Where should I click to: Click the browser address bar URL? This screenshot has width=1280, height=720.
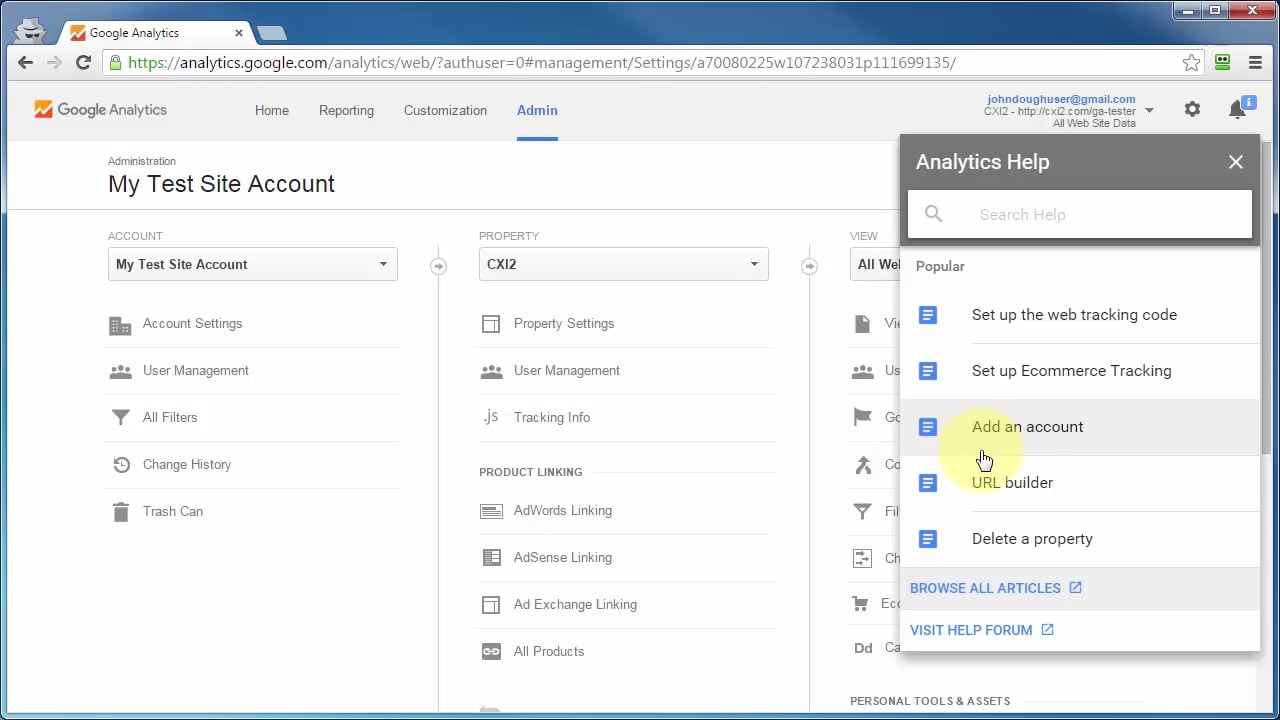tap(542, 63)
